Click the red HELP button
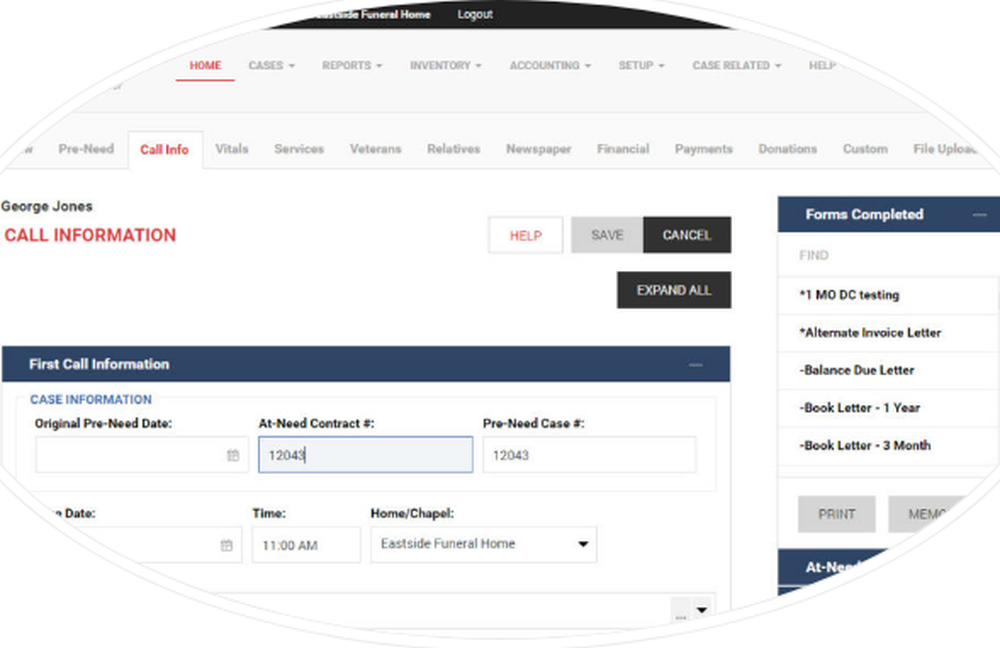1000x648 pixels. tap(526, 235)
